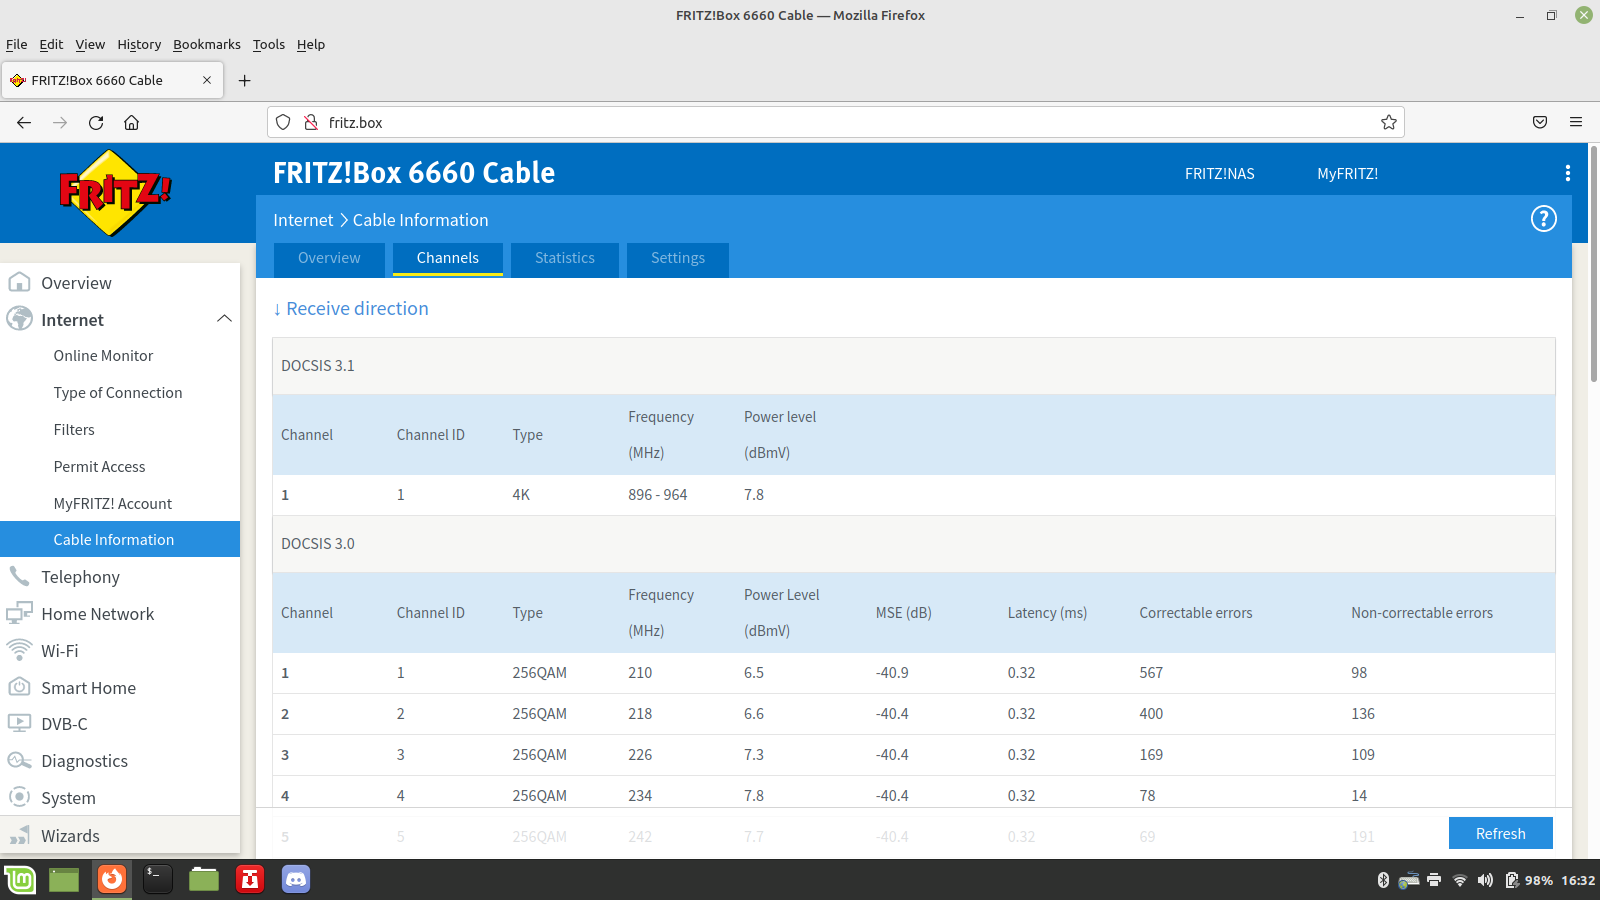
Task: Select Online Monitor in sidebar
Action: 103,356
